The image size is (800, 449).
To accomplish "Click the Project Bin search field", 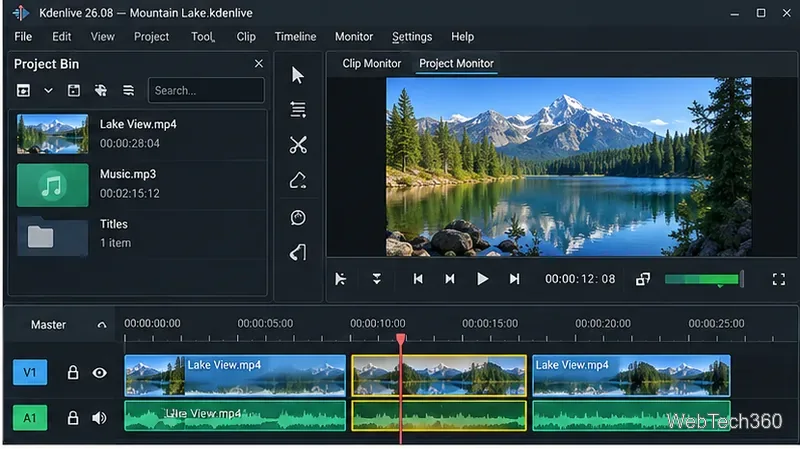I will point(206,91).
